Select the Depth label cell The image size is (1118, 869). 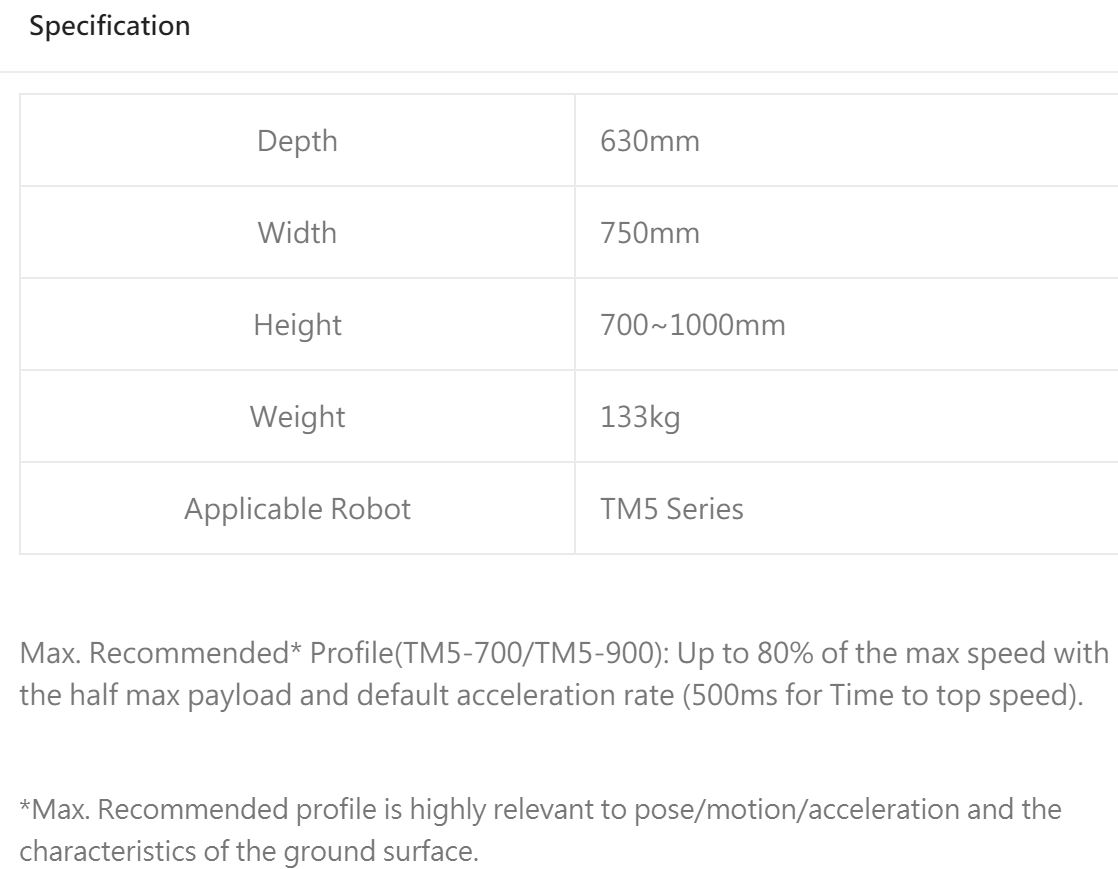(297, 141)
